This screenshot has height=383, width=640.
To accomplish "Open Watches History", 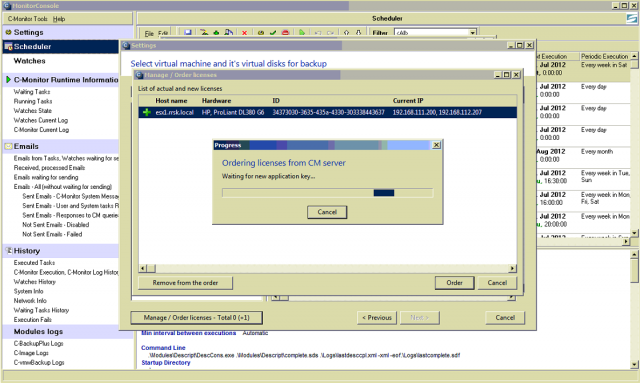I will coord(35,282).
